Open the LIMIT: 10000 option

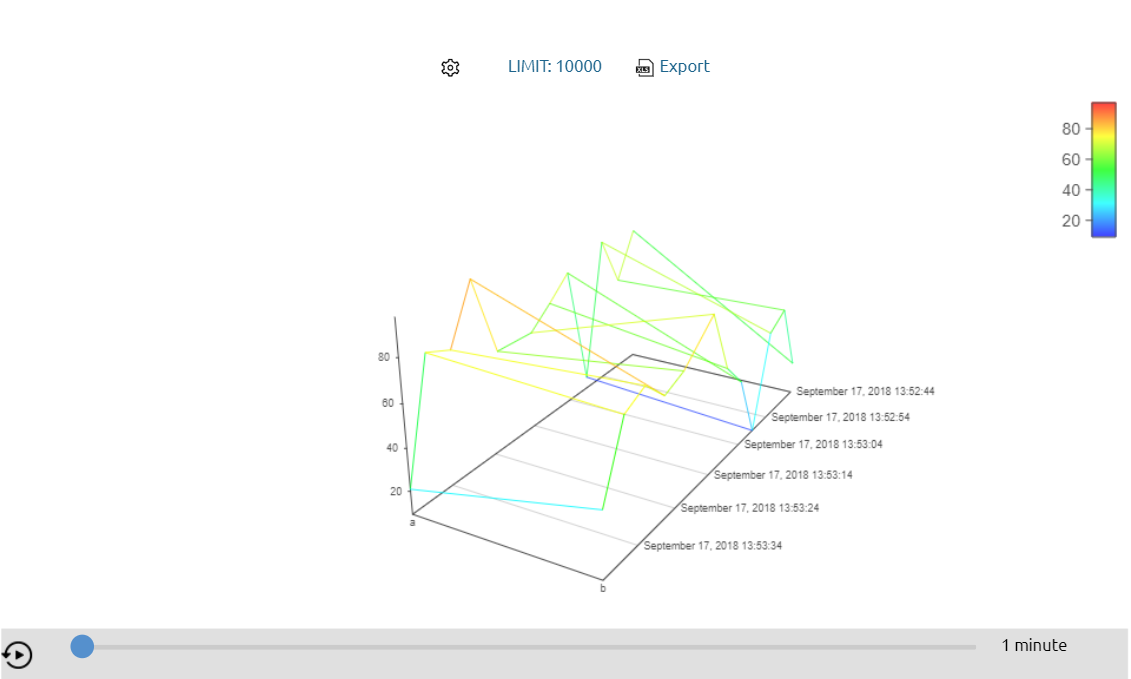click(555, 66)
